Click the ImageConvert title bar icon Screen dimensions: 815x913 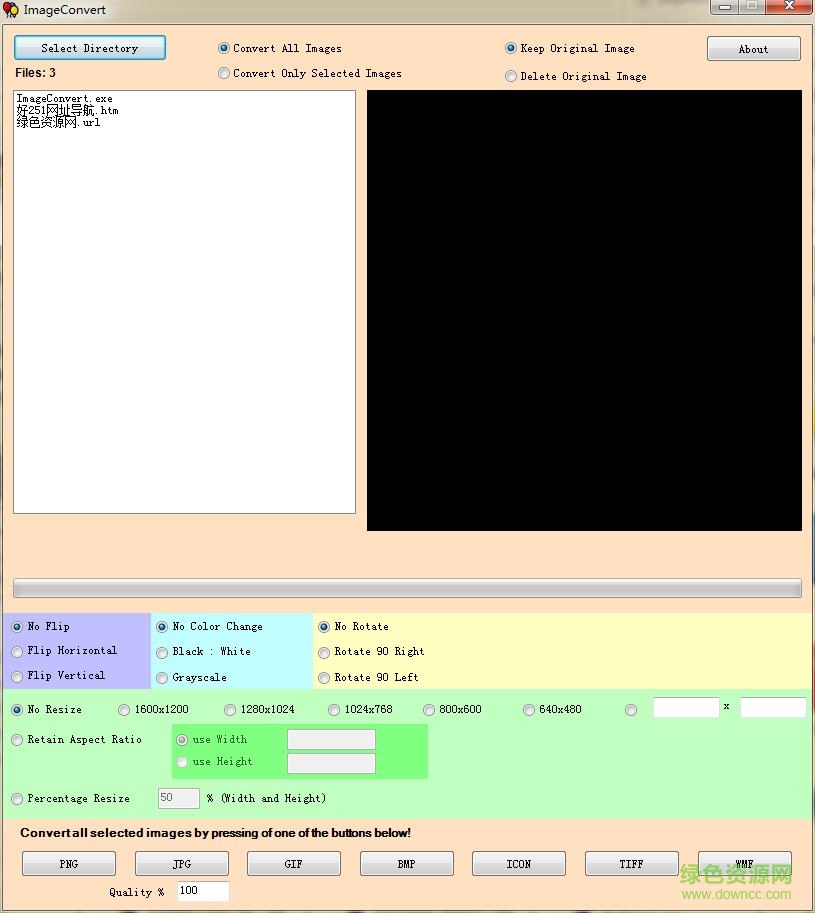click(x=11, y=10)
